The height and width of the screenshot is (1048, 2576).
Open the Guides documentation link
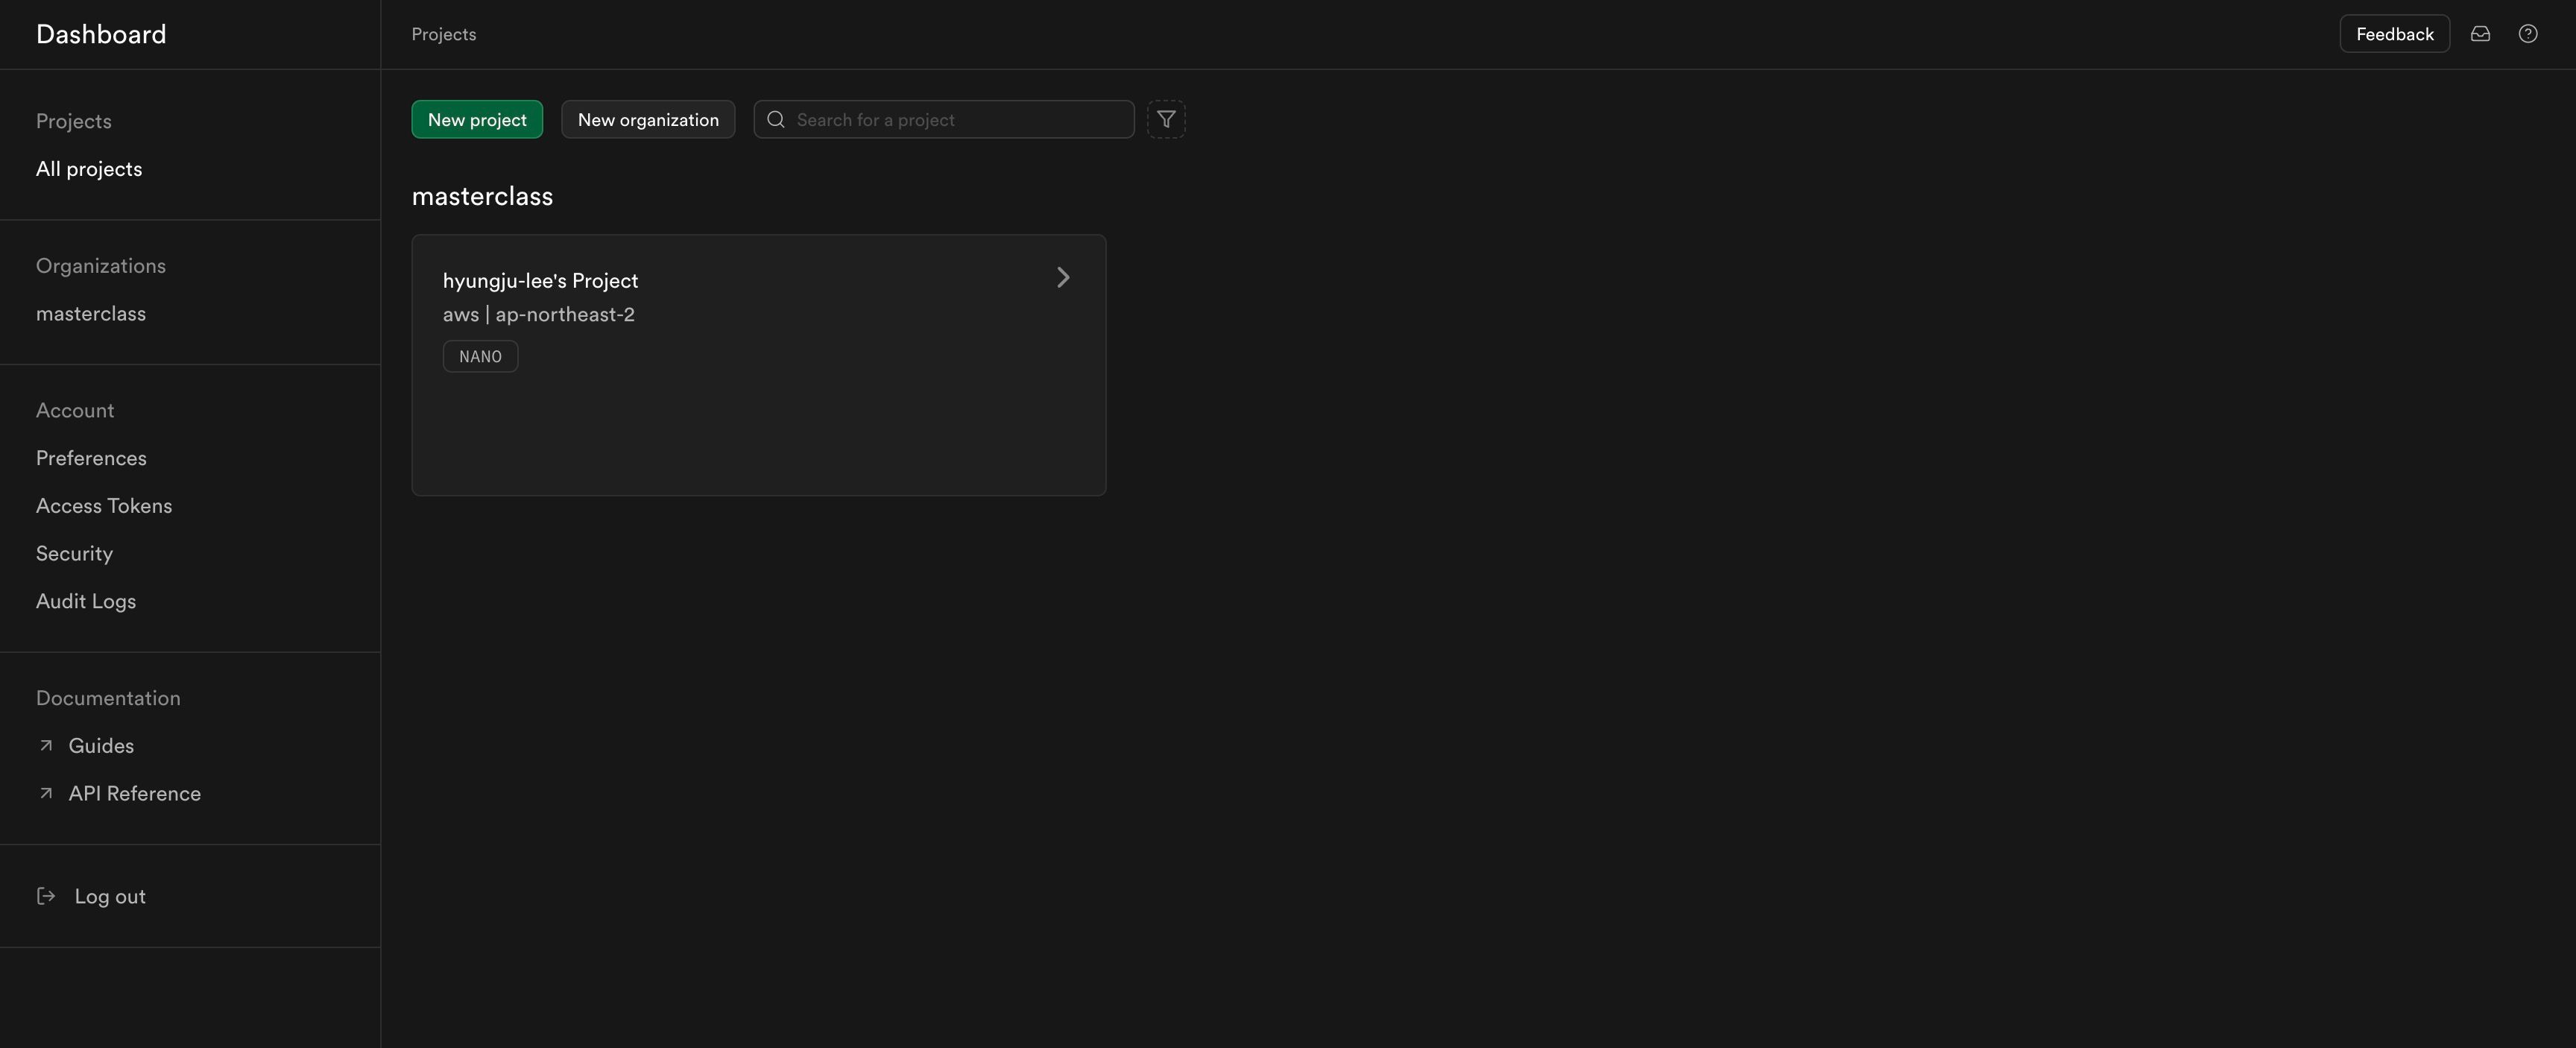pos(101,745)
